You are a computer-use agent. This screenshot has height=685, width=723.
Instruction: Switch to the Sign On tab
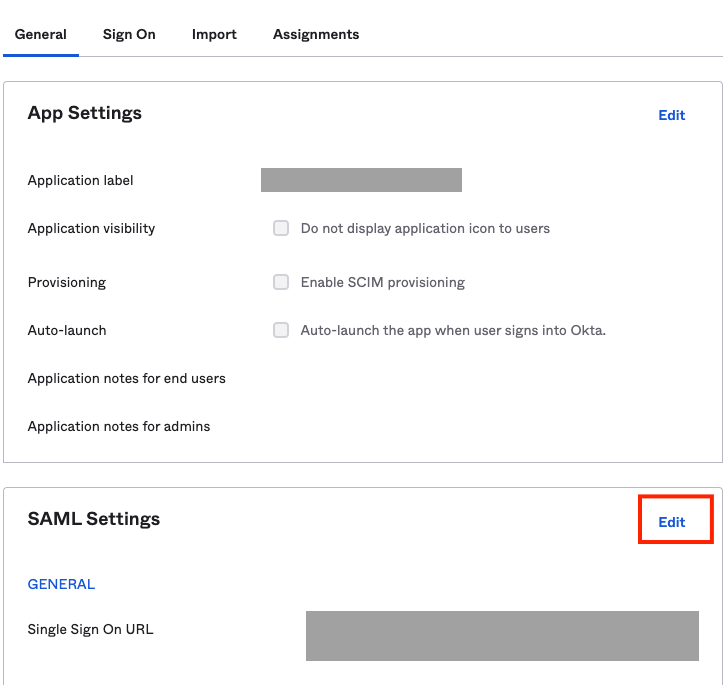(129, 35)
